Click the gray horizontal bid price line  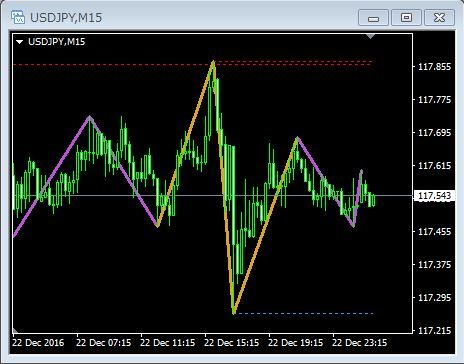coord(213,195)
